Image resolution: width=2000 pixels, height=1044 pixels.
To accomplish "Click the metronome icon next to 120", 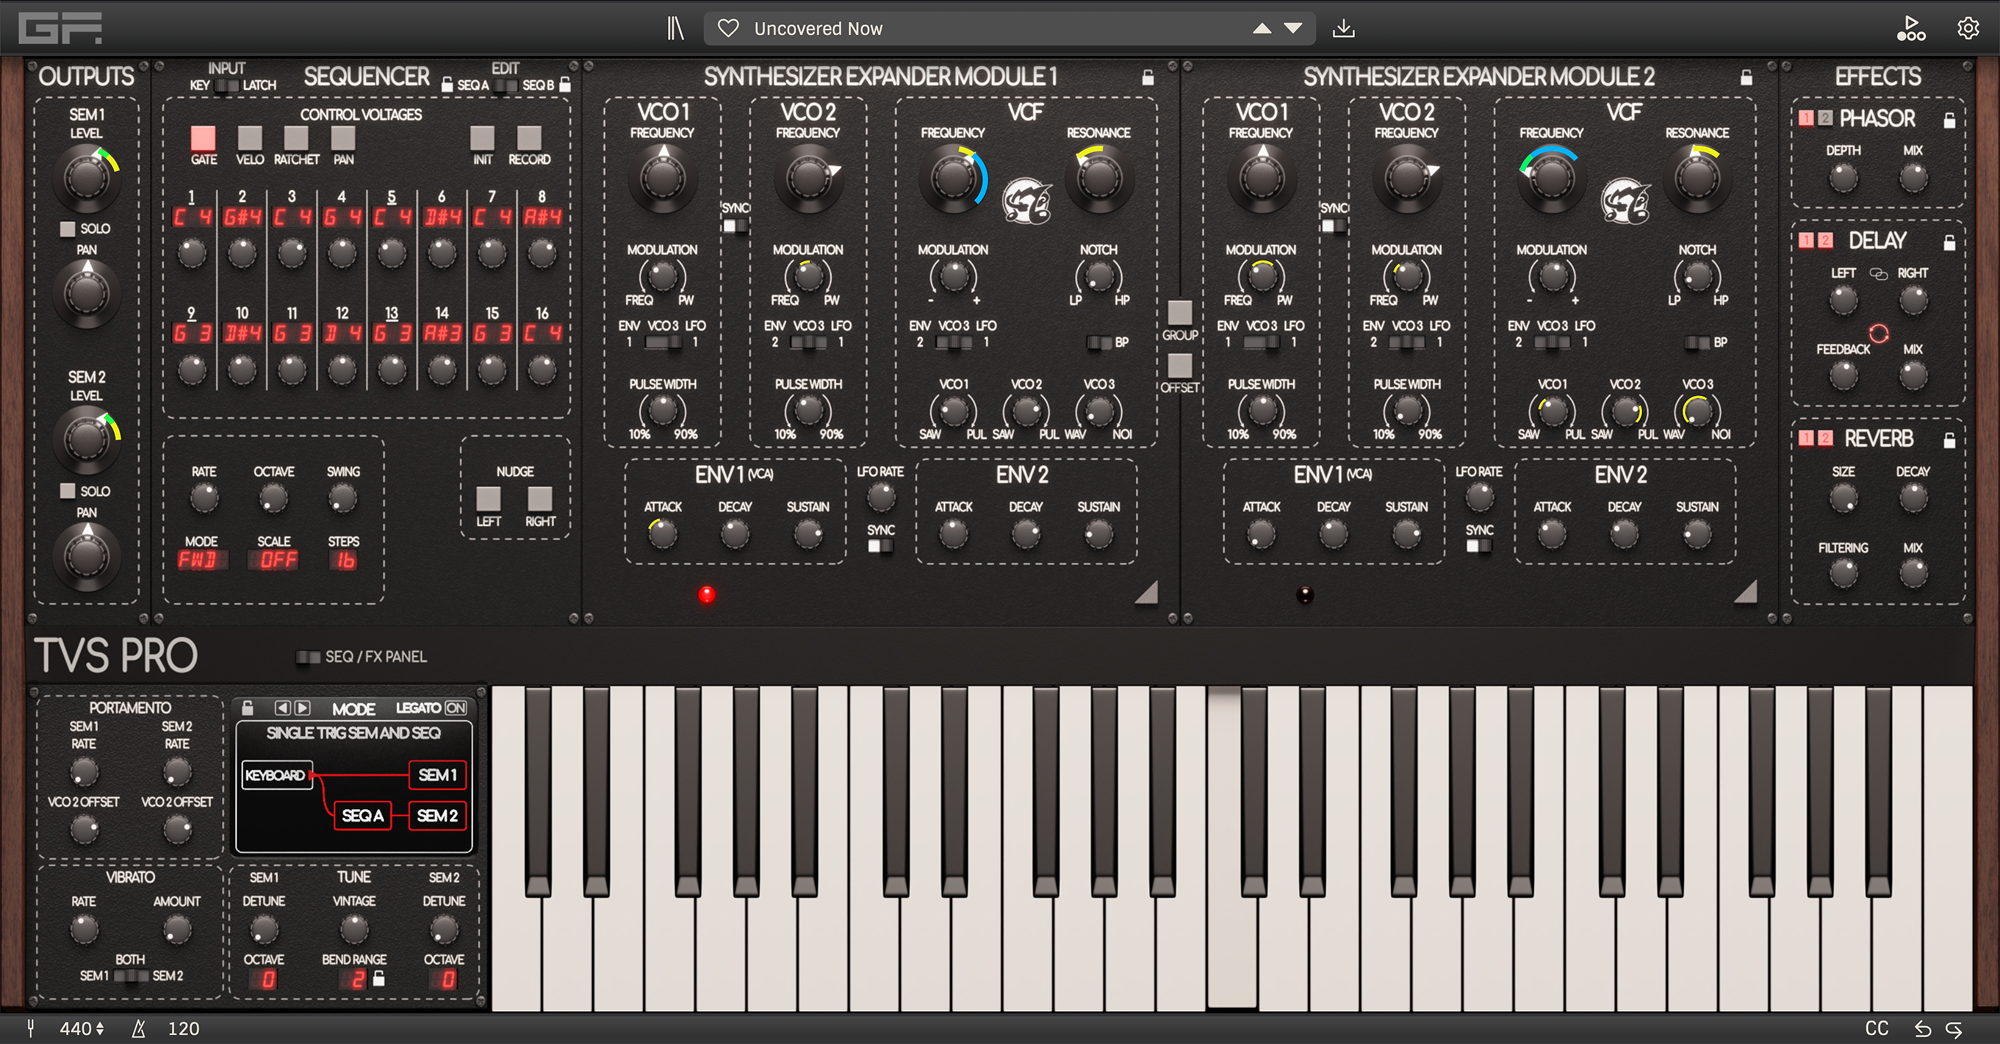I will tap(138, 1028).
